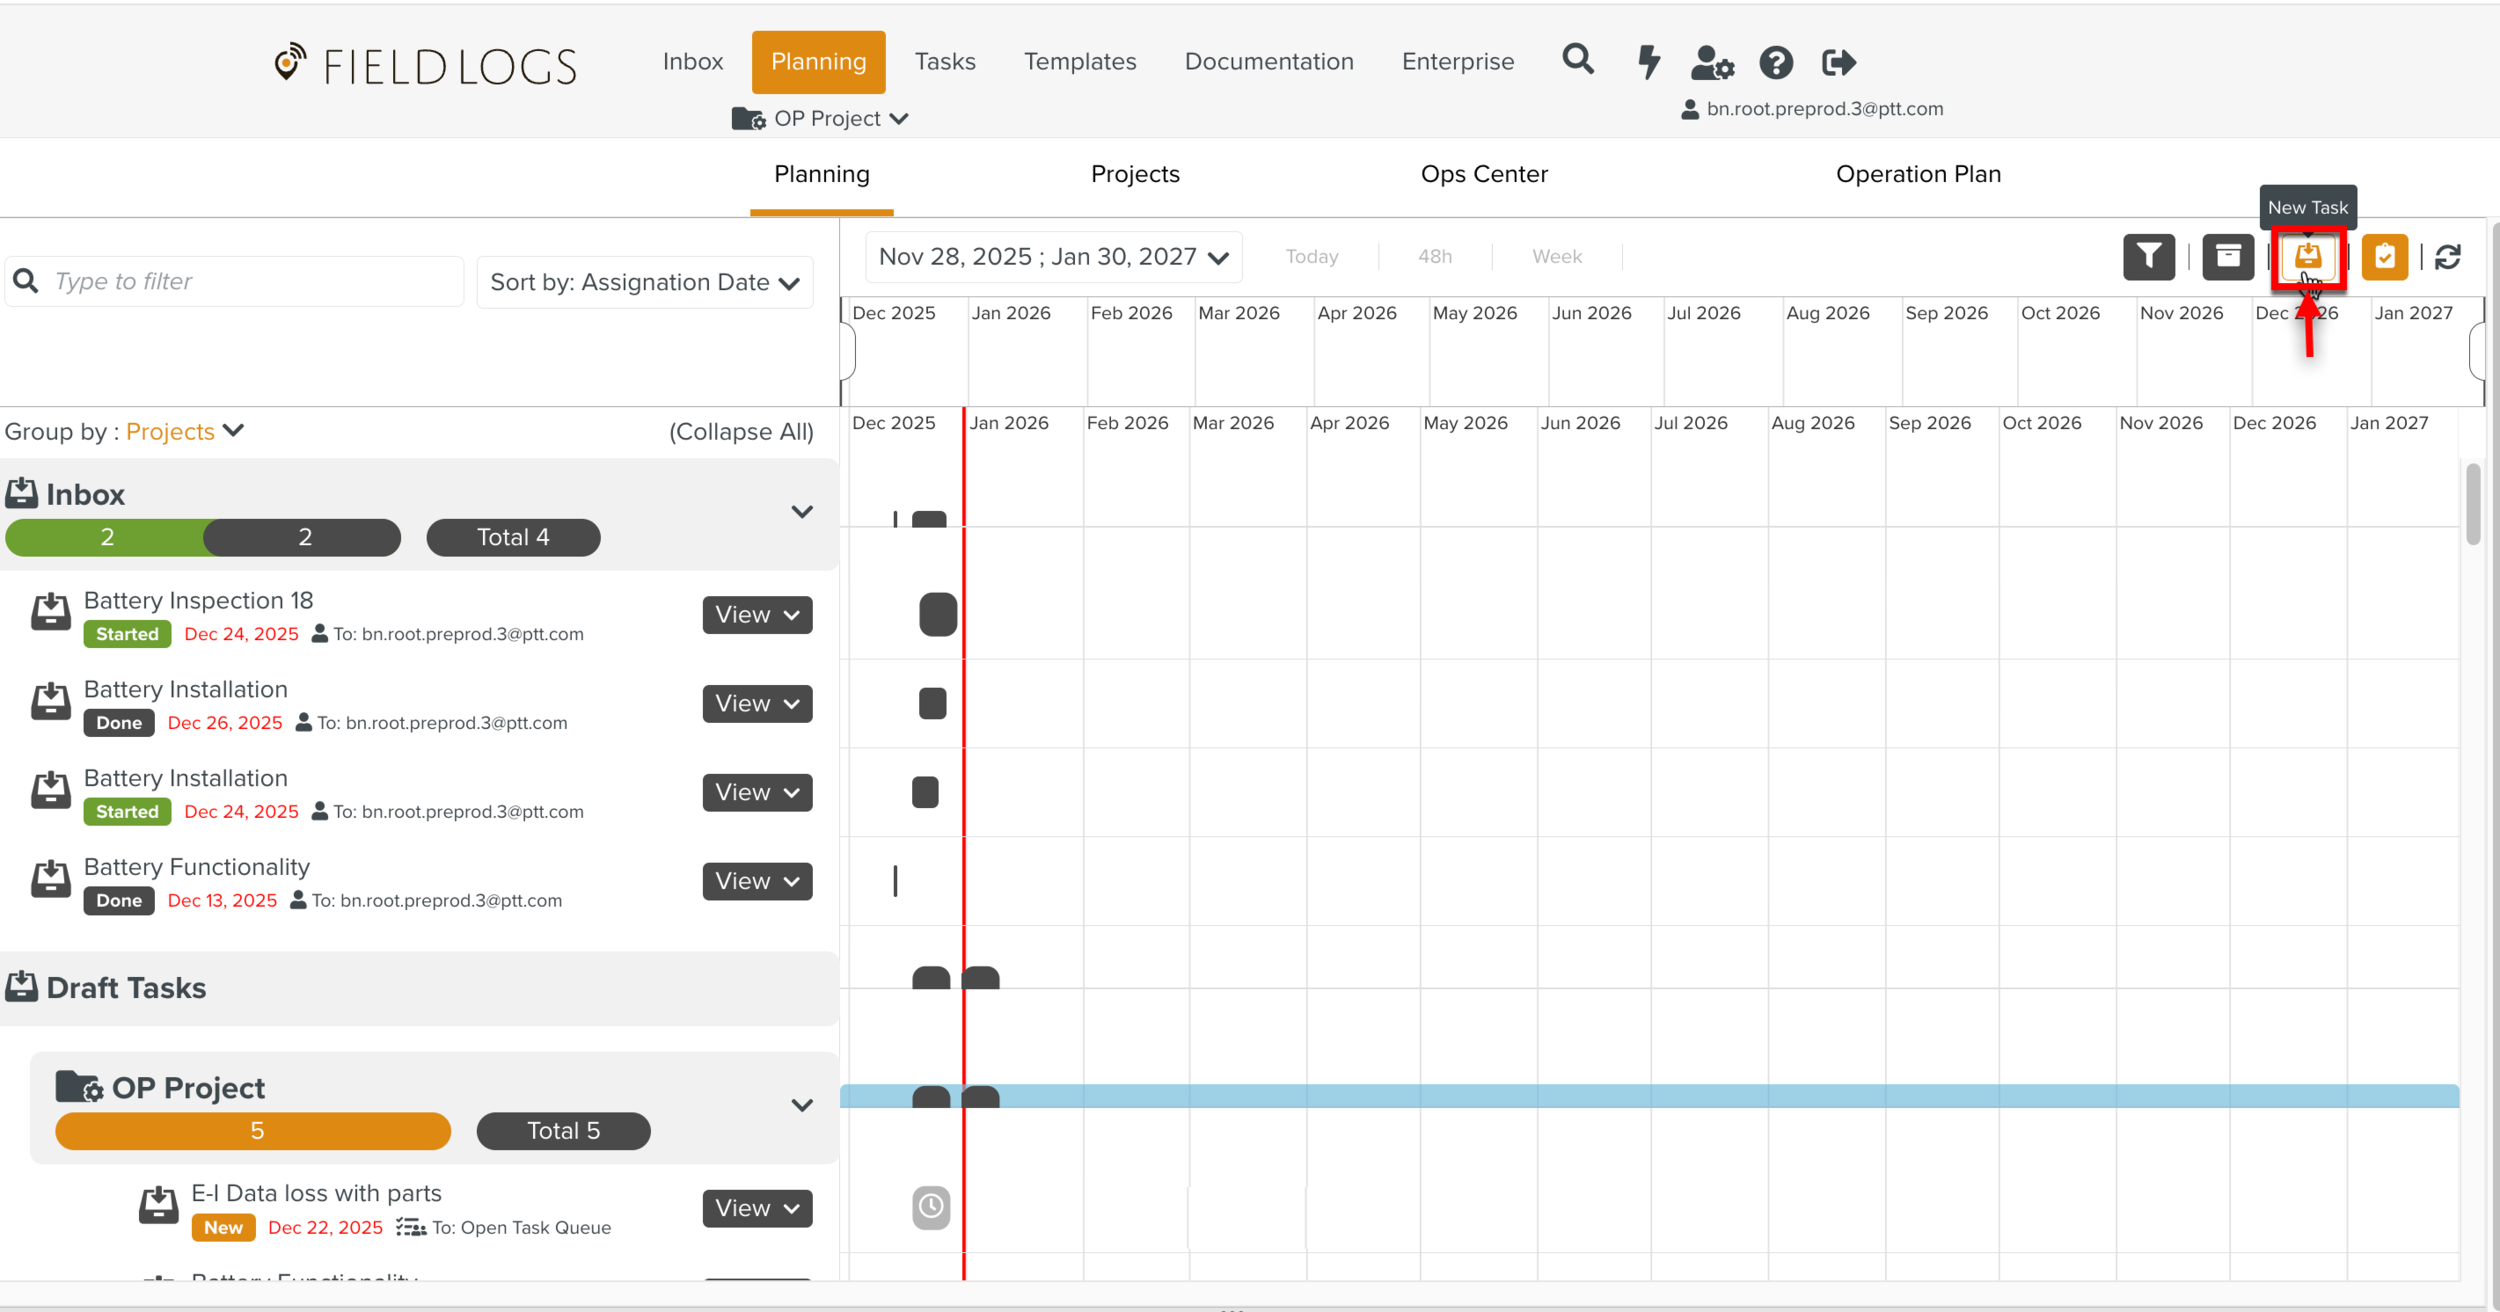
Task: Click View button for Battery Inspection 18
Action: pos(756,615)
